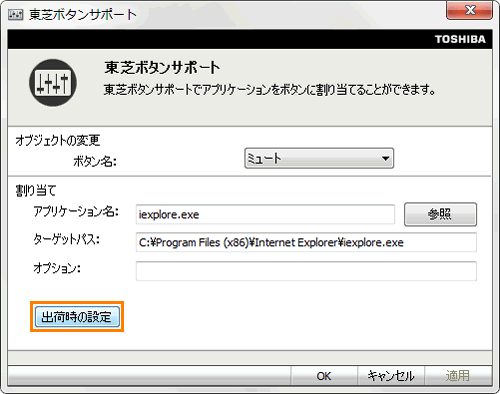500x394 pixels.
Task: Click the TOSHIBA logo text in the black banner
Action: click(x=460, y=39)
